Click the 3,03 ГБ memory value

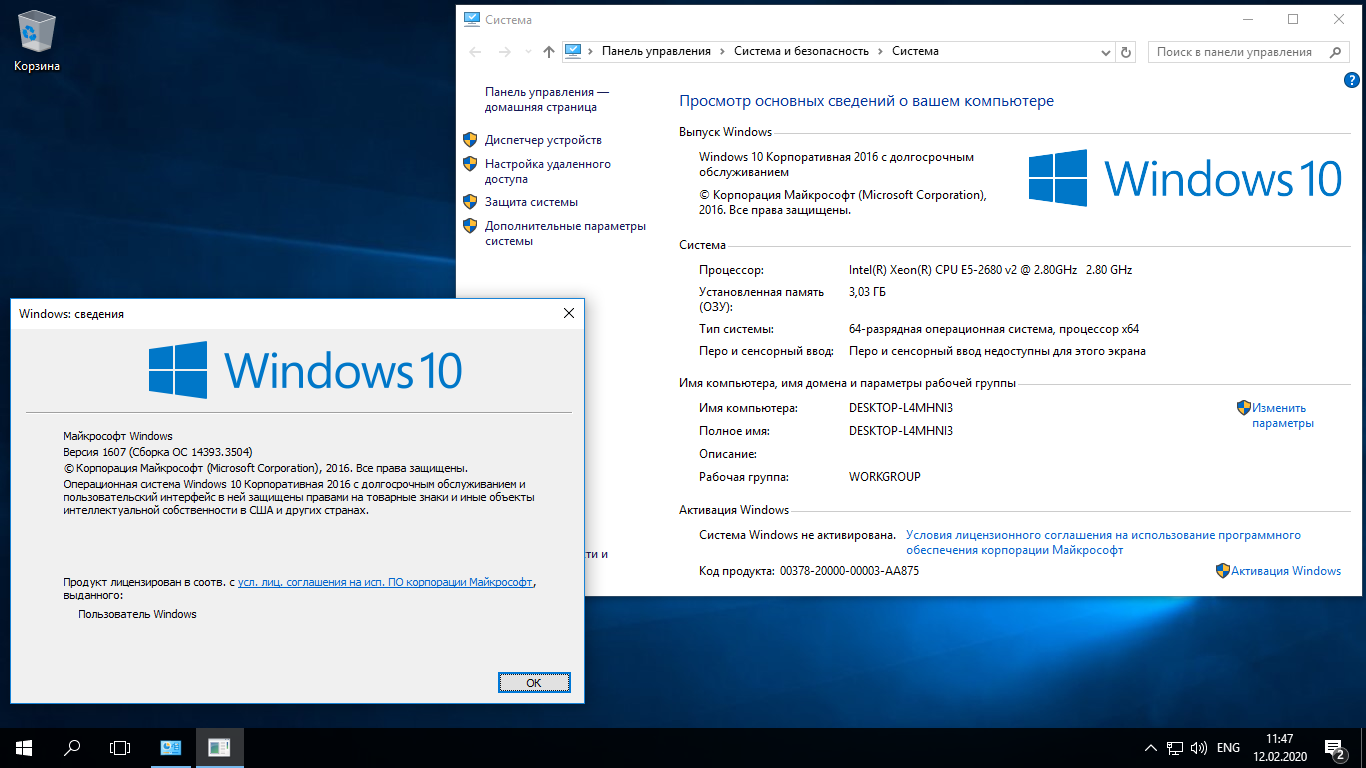pos(866,292)
